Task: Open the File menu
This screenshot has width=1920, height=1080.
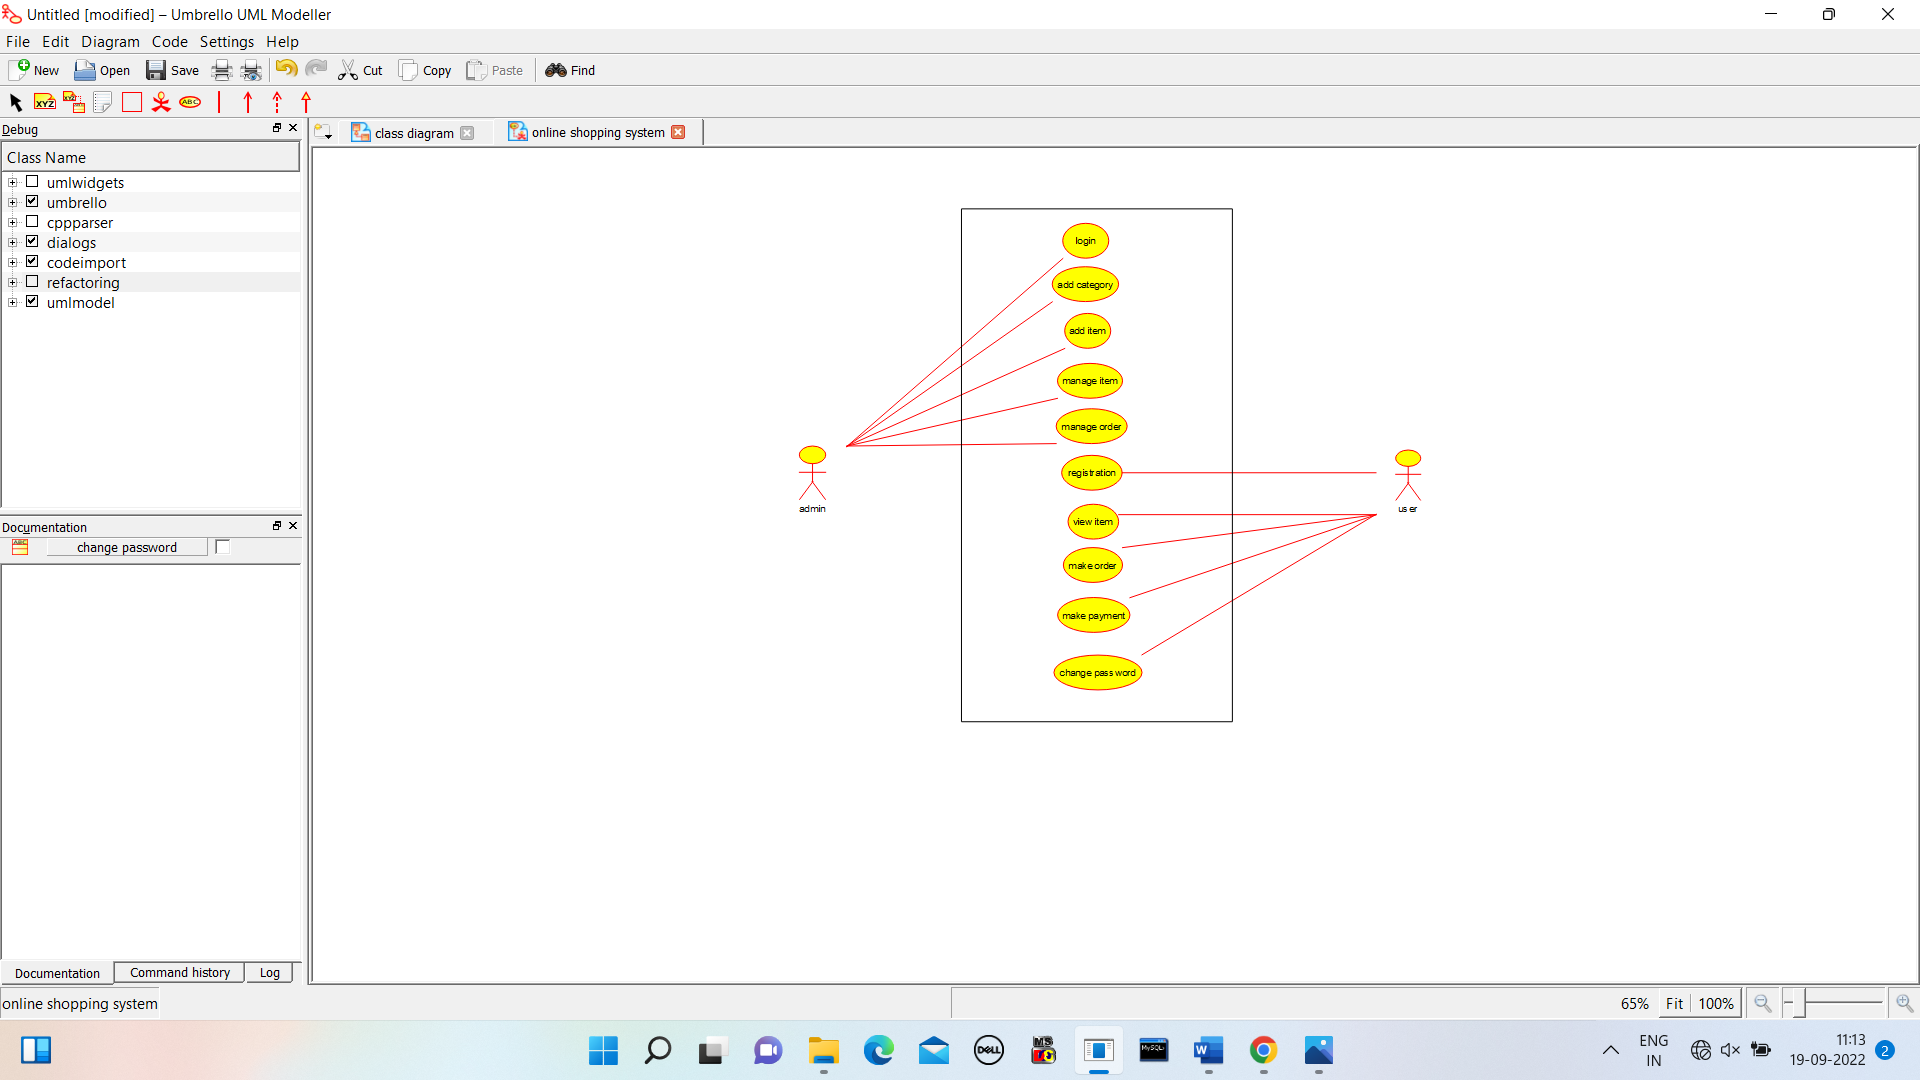Action: click(x=18, y=42)
